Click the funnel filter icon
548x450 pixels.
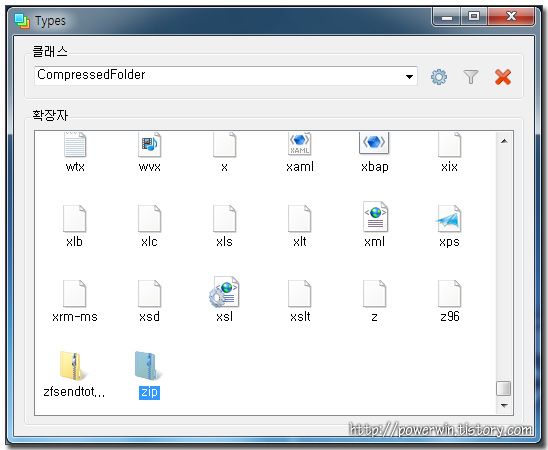tap(470, 77)
